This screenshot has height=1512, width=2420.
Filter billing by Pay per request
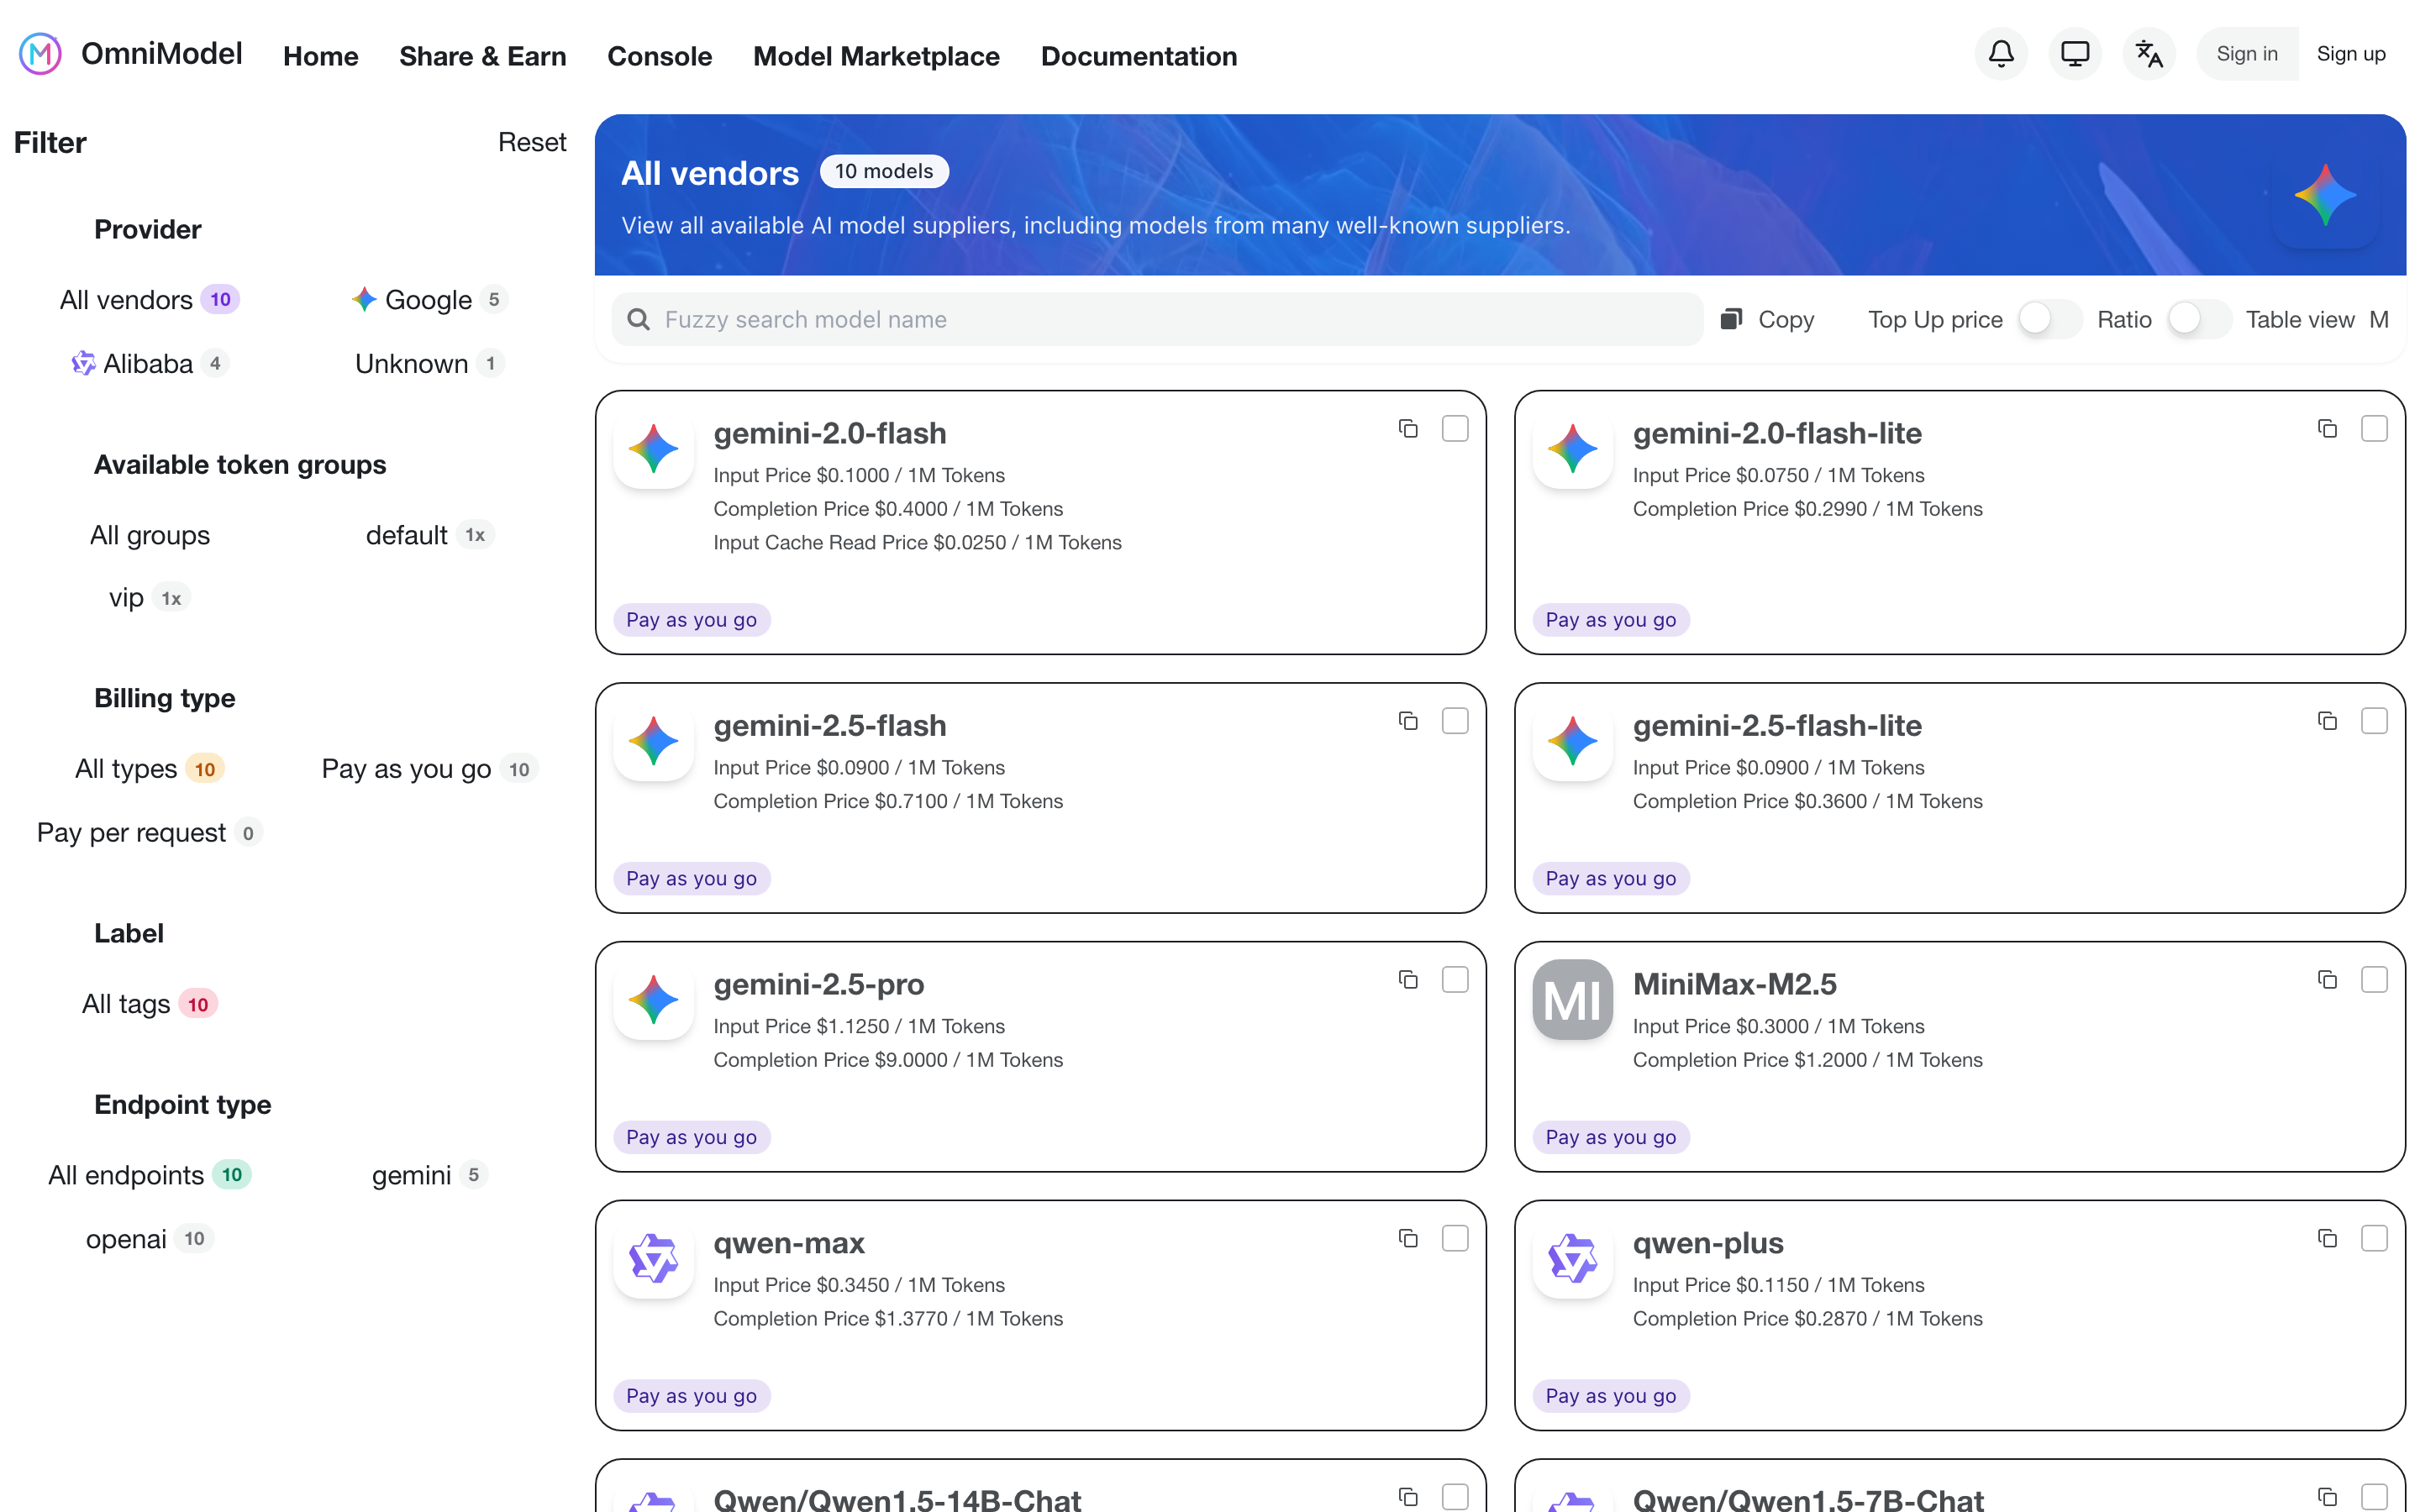click(150, 833)
